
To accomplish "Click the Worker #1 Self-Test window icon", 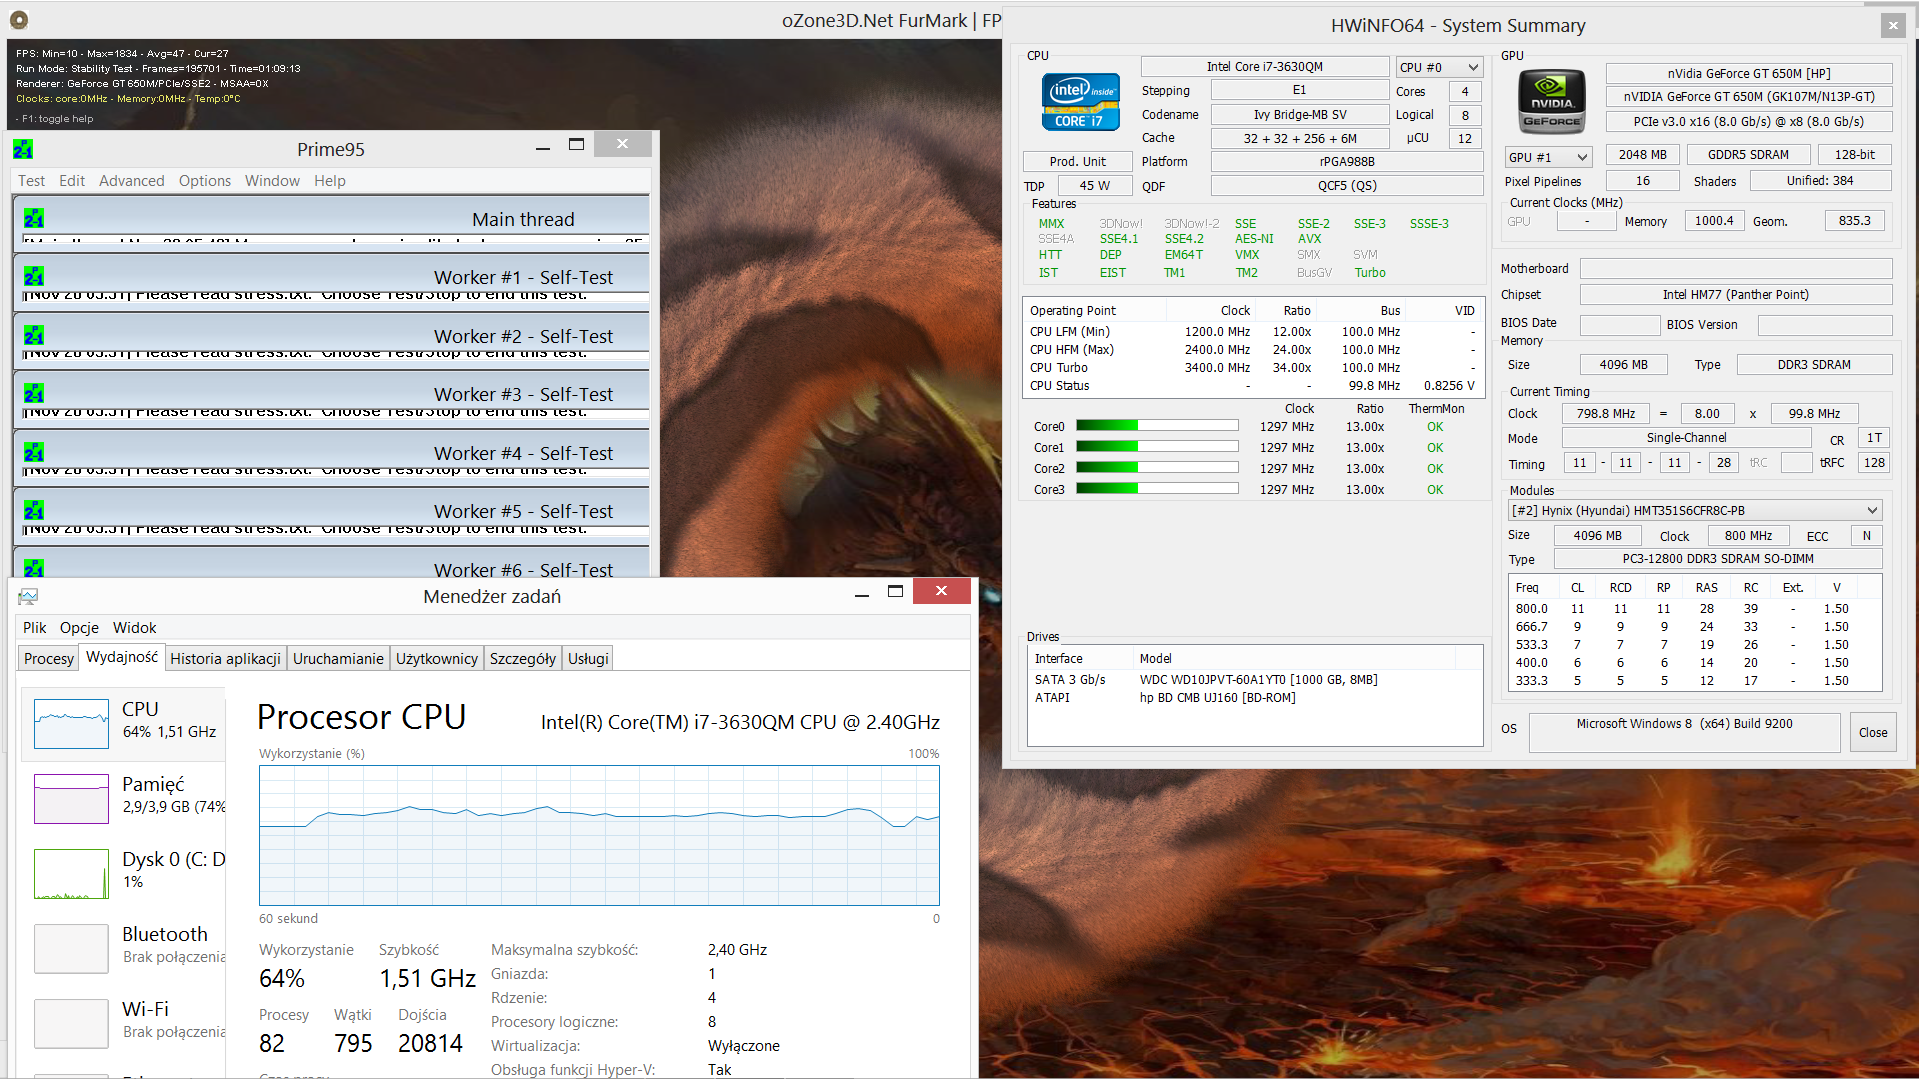I will coord(33,277).
